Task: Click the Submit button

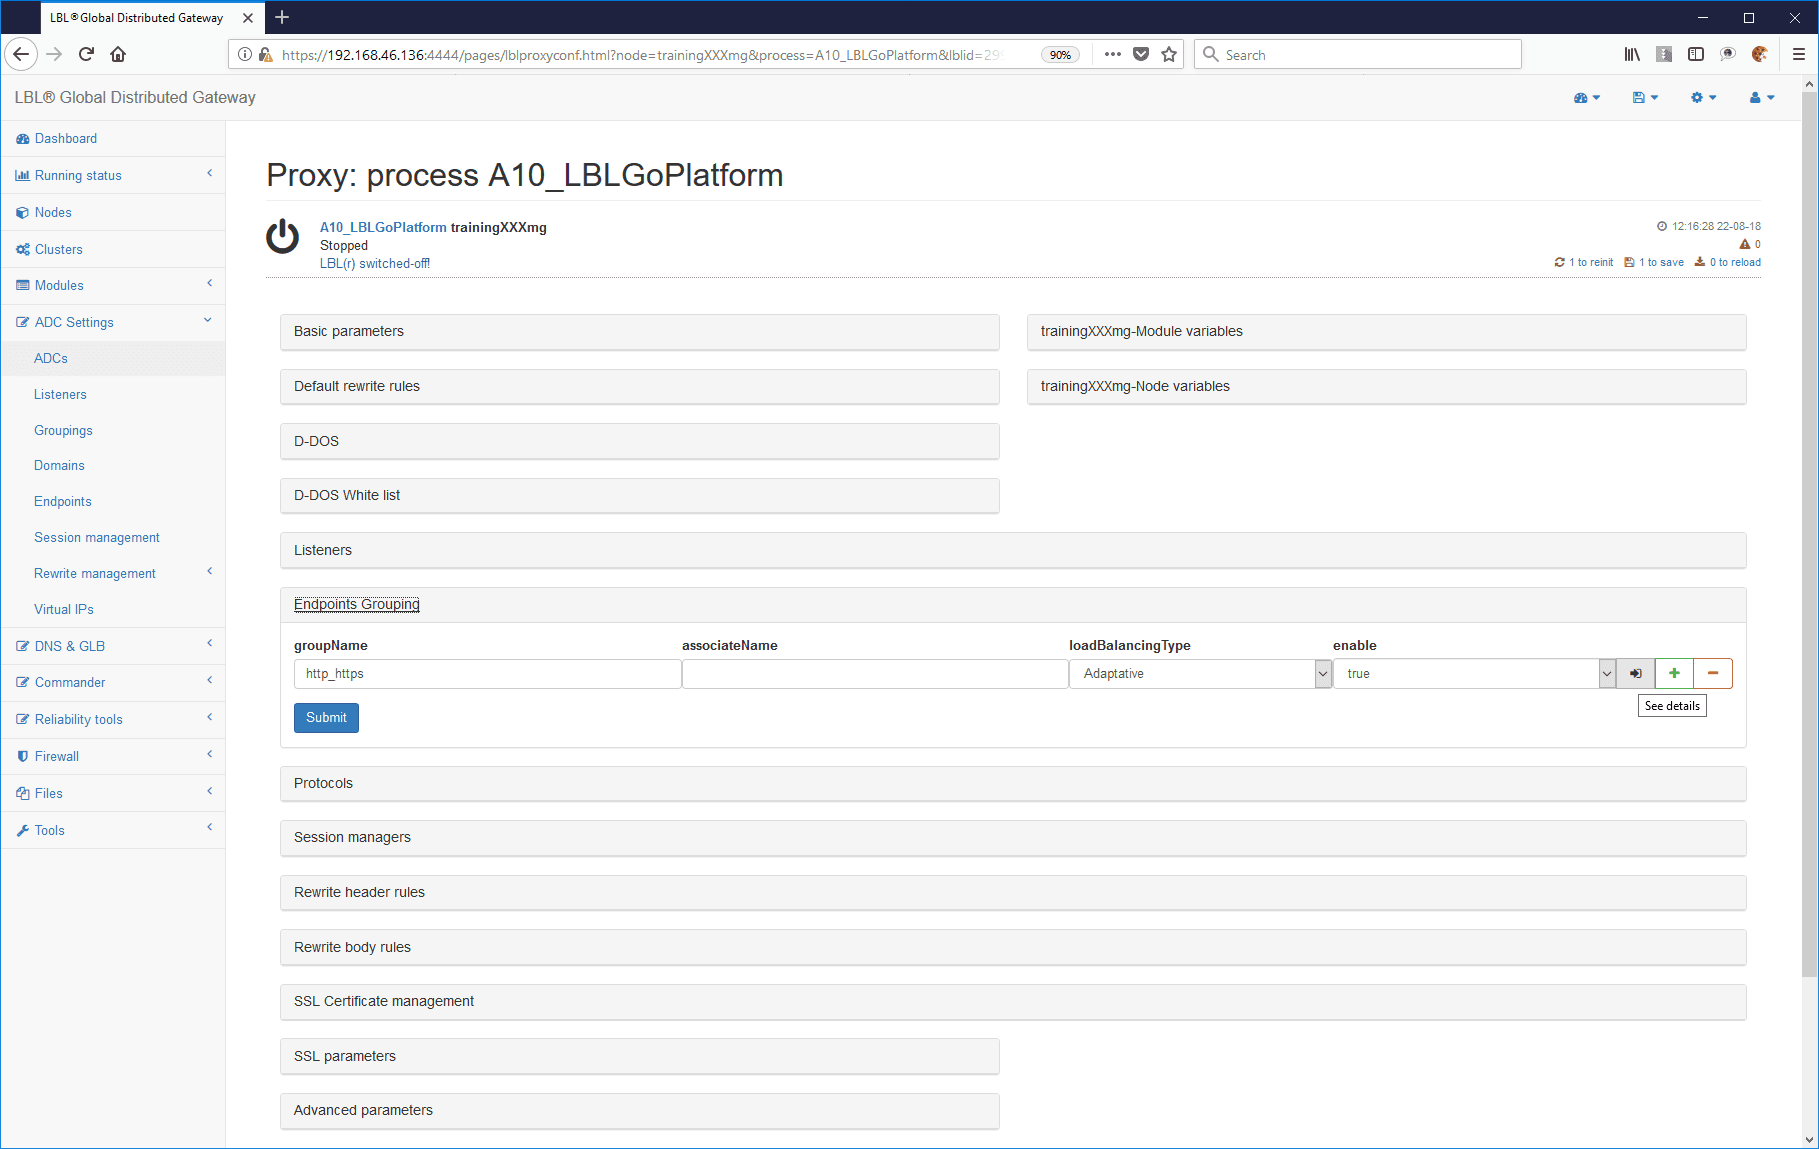Action: tap(326, 718)
